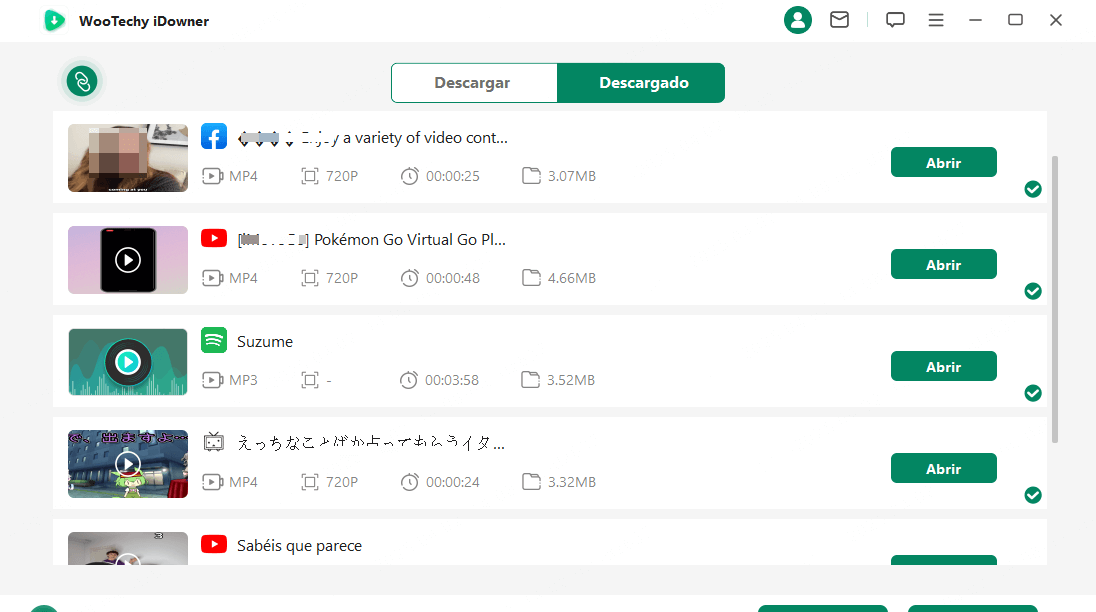The height and width of the screenshot is (612, 1096).
Task: Toggle the checkmark on the Suzume download
Action: [1033, 393]
